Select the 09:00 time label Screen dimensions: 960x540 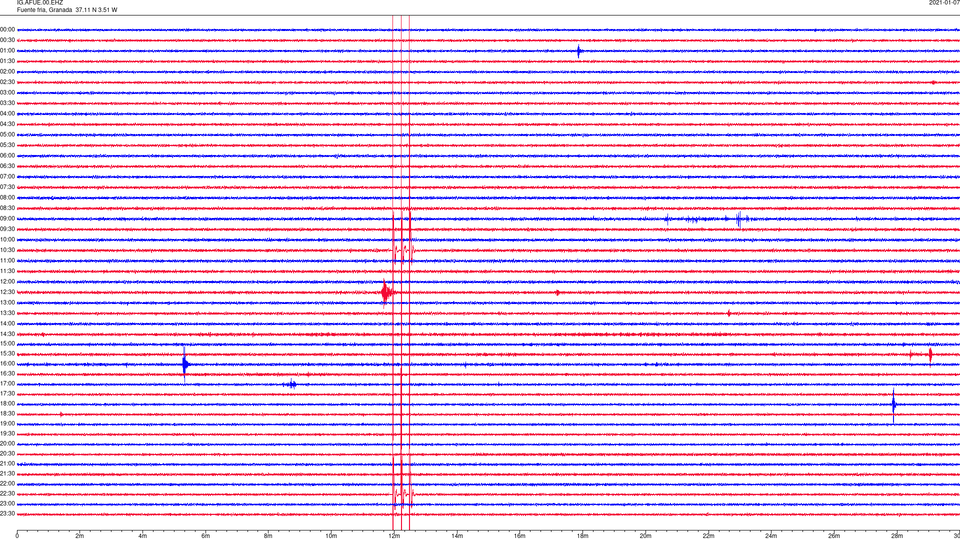pyautogui.click(x=8, y=219)
